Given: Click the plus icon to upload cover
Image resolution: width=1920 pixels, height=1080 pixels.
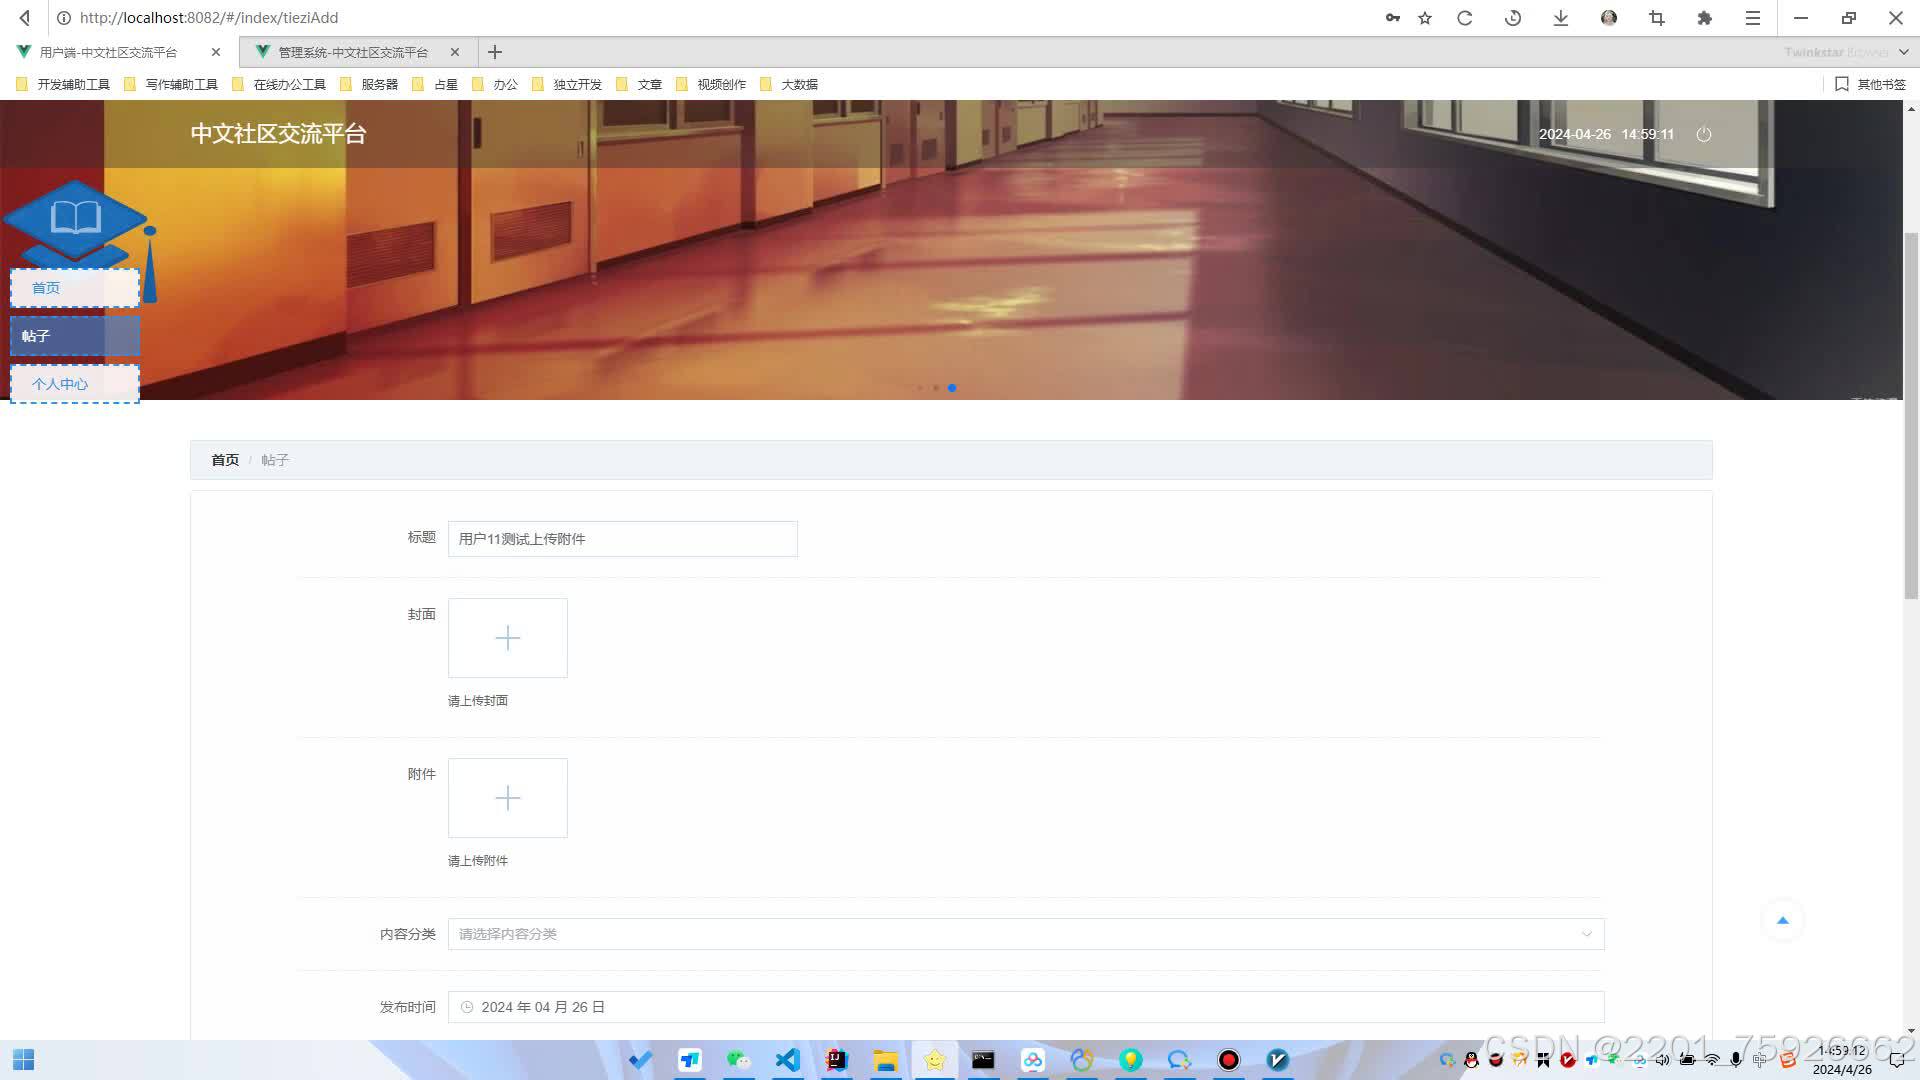Looking at the screenshot, I should pyautogui.click(x=507, y=638).
